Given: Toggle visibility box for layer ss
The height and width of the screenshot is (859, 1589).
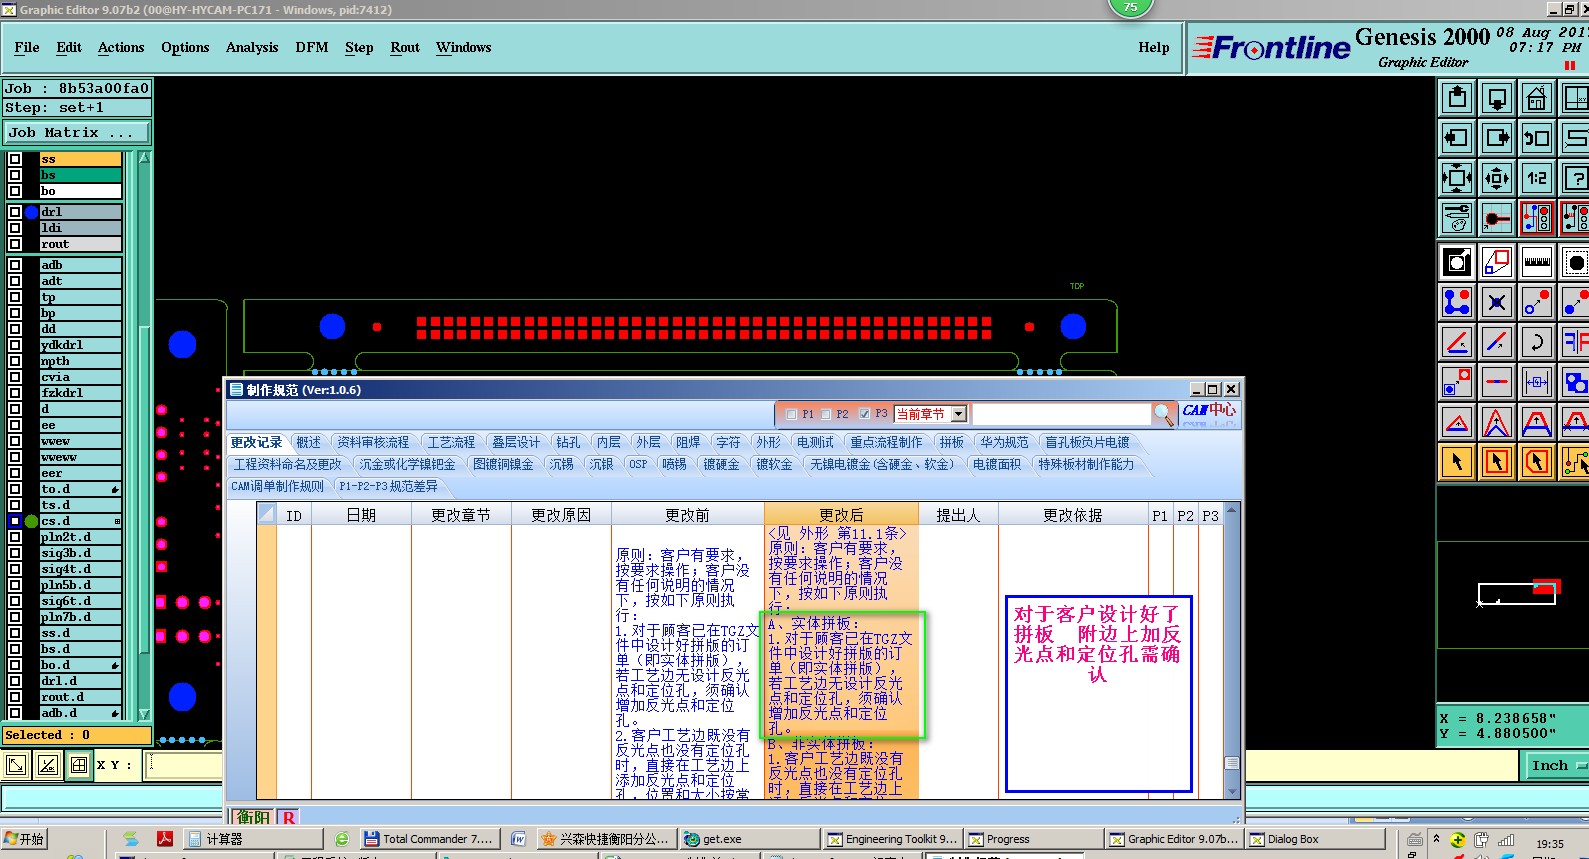Looking at the screenshot, I should point(15,159).
